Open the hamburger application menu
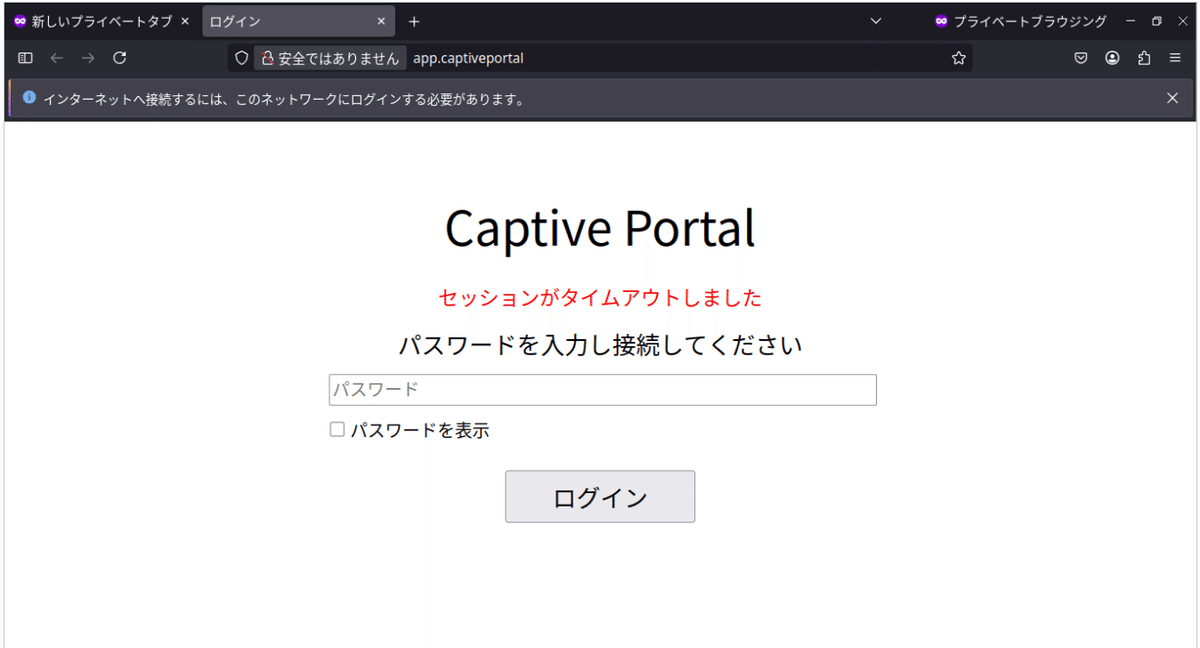The width and height of the screenshot is (1200, 648). click(x=1176, y=58)
